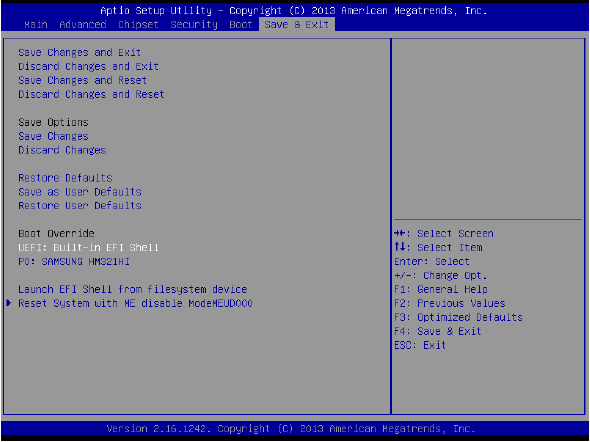This screenshot has width=590, height=442.
Task: Click the arrow beside Reset System with ME
Action: pyautogui.click(x=9, y=303)
